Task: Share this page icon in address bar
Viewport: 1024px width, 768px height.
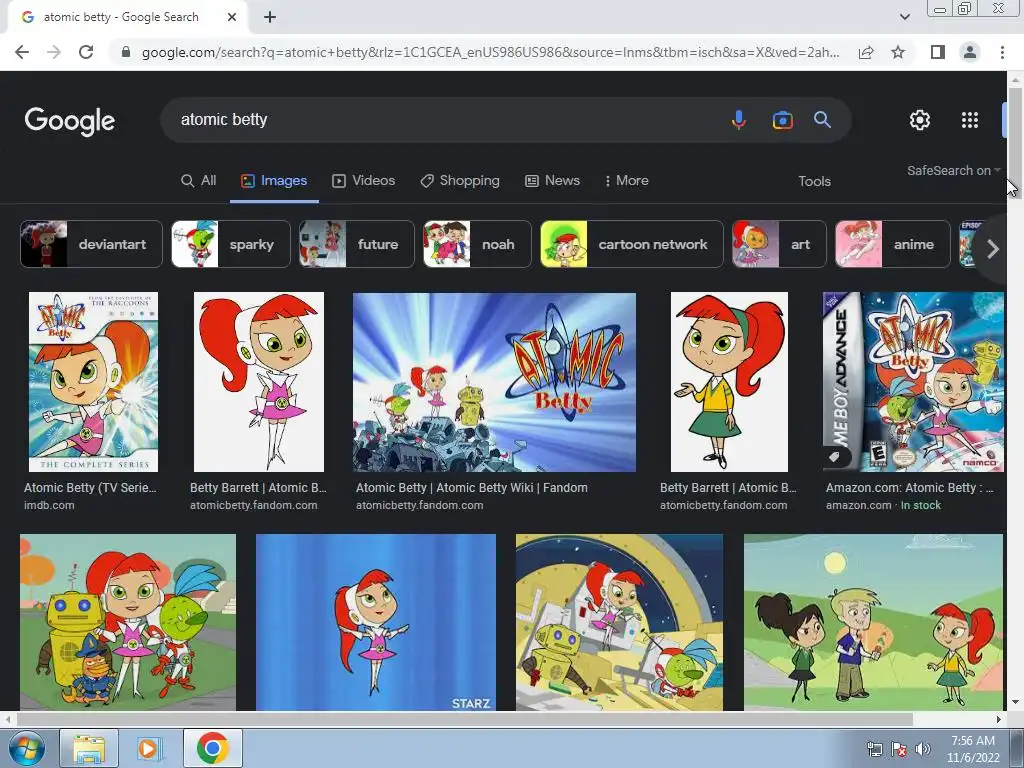Action: 866,52
